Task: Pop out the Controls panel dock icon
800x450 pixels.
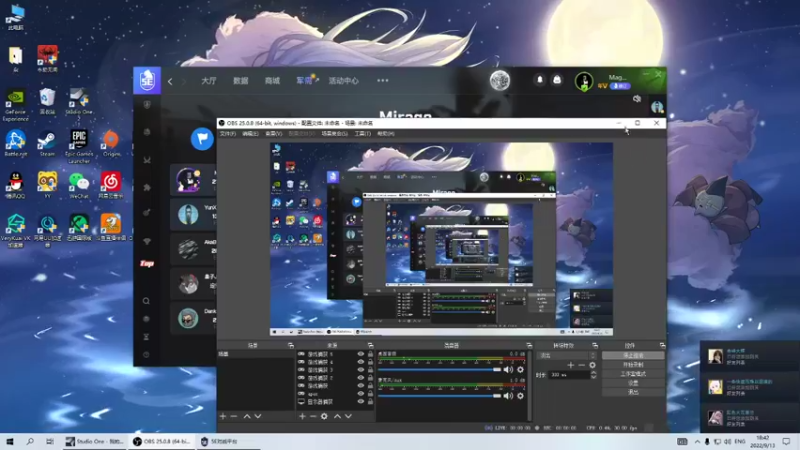Action: click(662, 345)
